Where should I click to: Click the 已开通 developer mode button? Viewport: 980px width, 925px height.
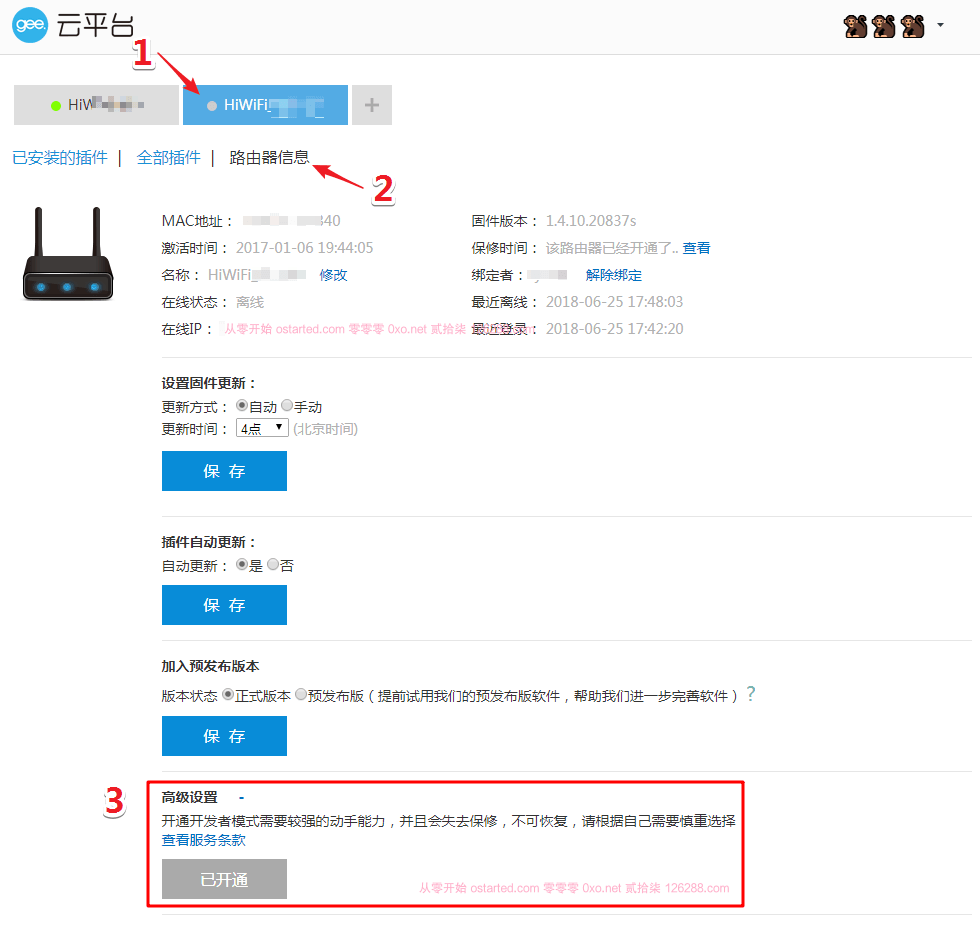pos(224,879)
